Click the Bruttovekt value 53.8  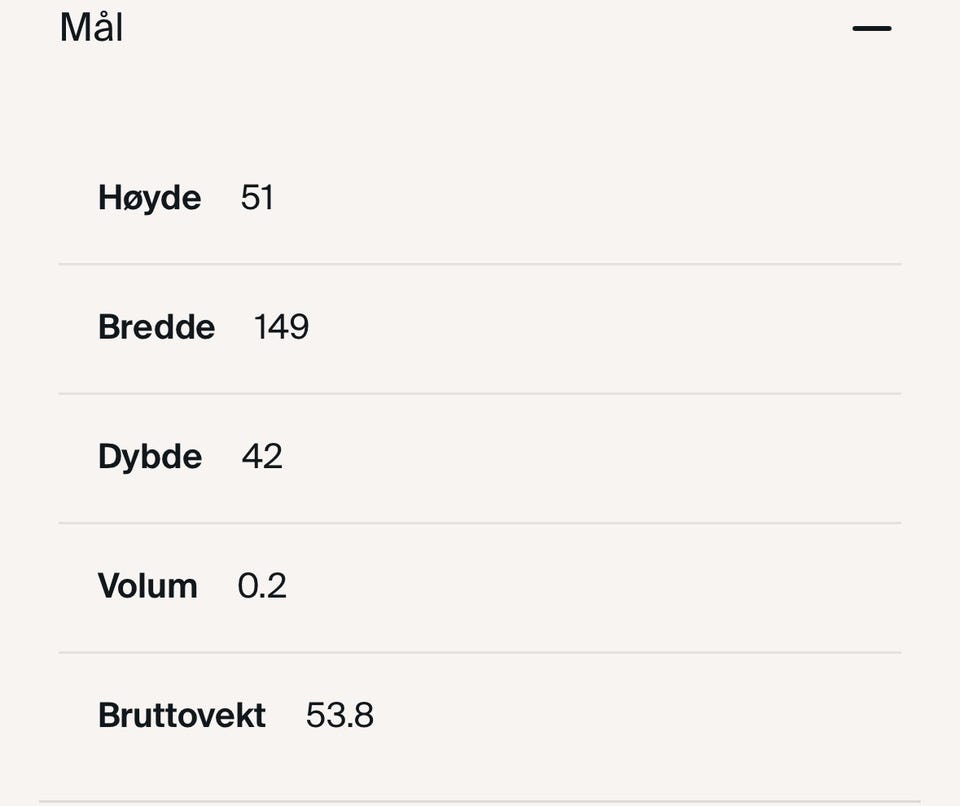[x=339, y=715]
